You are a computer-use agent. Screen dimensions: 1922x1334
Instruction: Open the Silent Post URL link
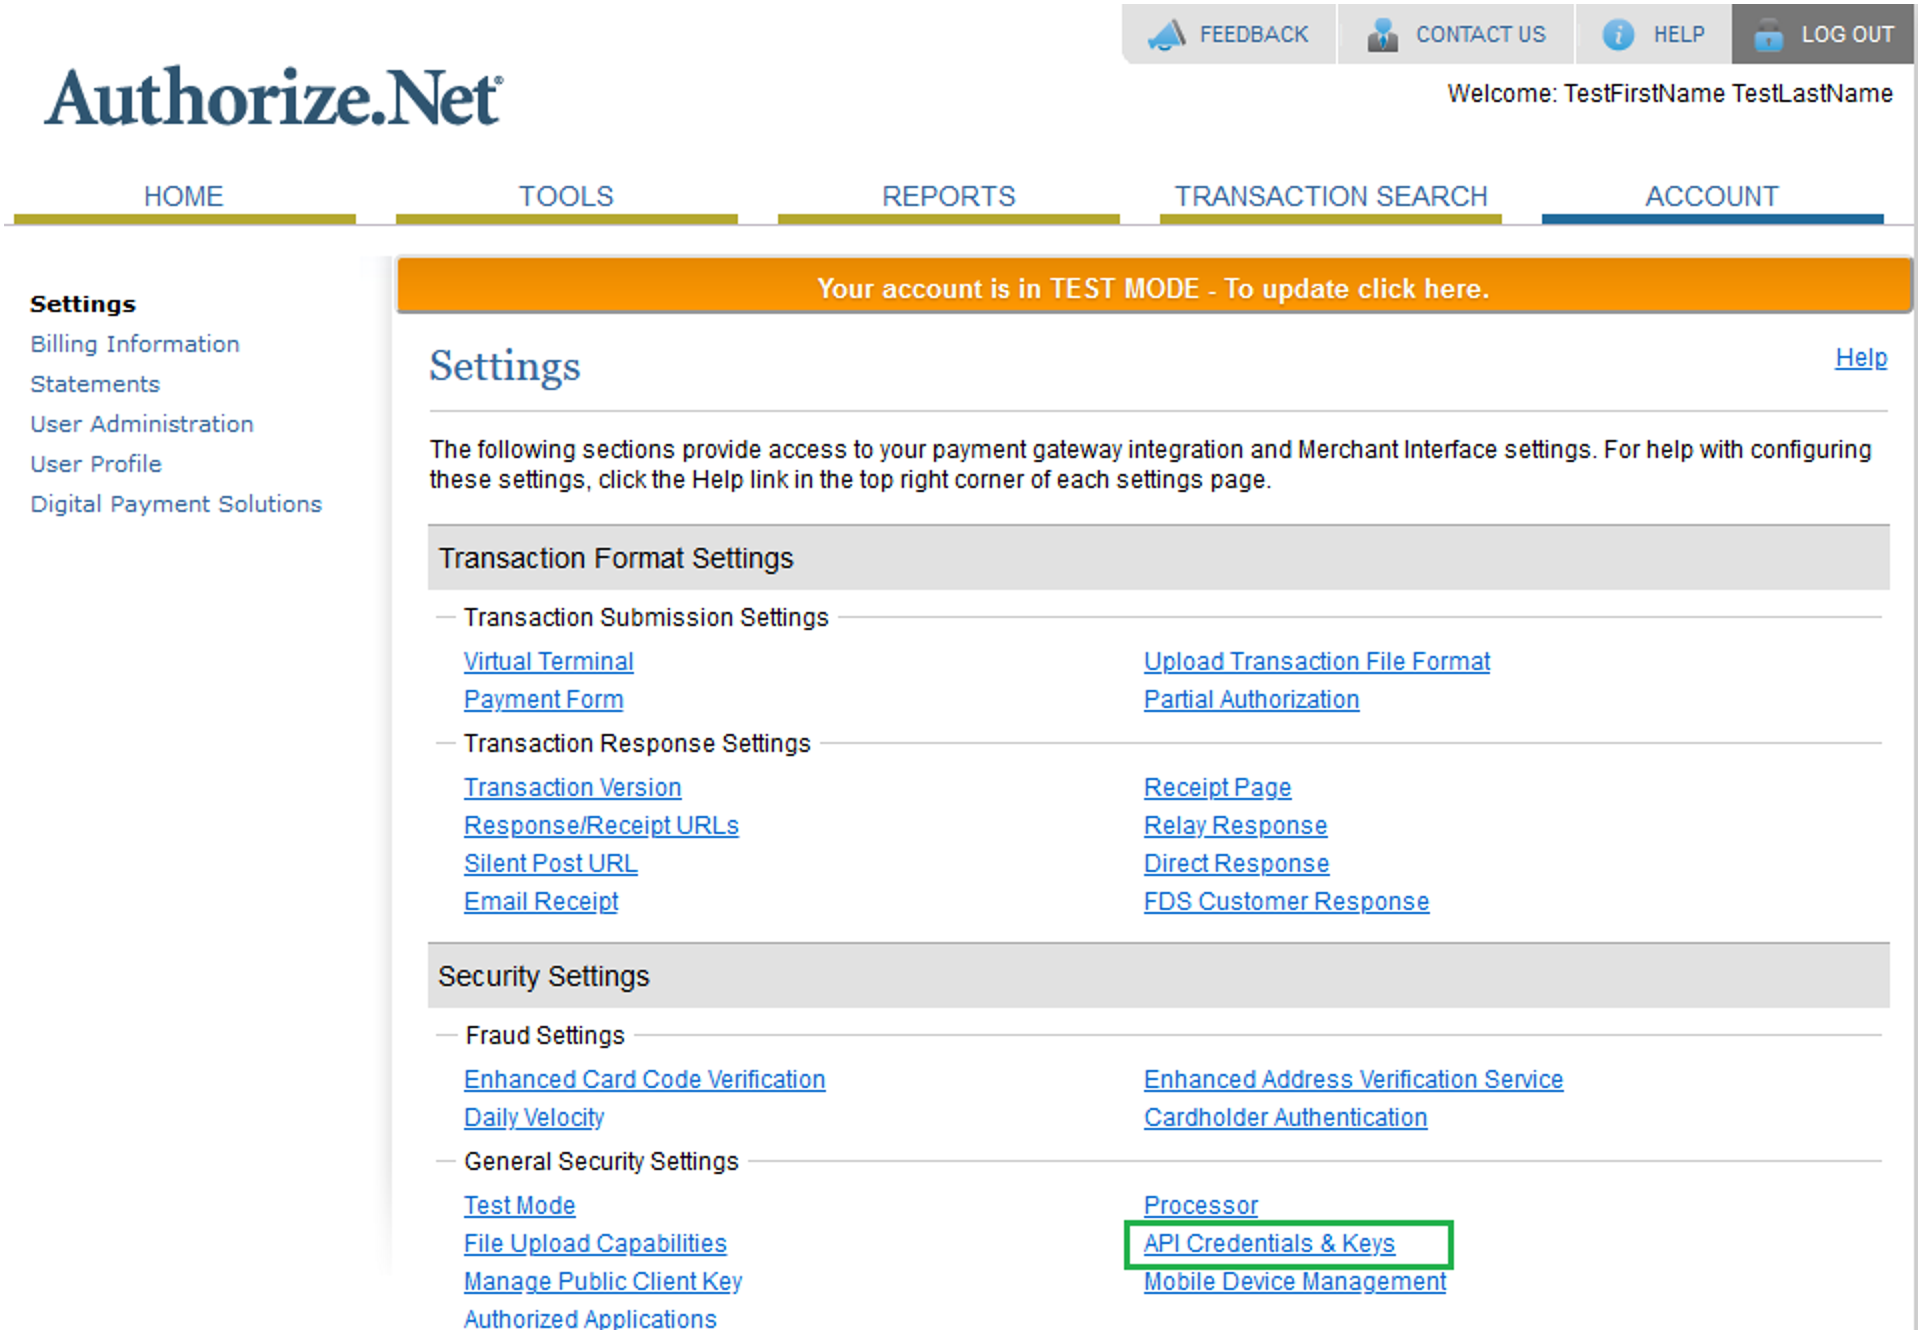coord(550,864)
